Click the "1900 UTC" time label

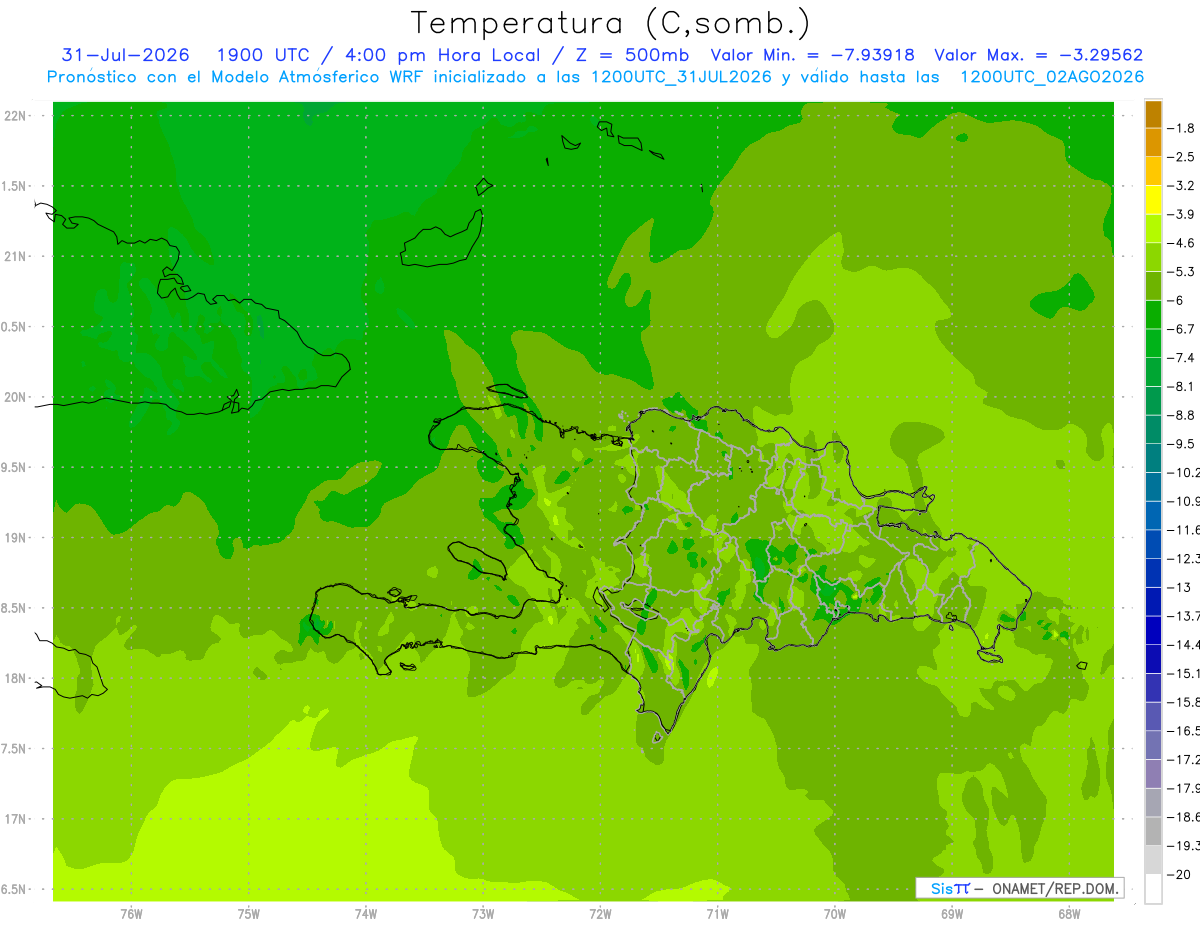264,55
